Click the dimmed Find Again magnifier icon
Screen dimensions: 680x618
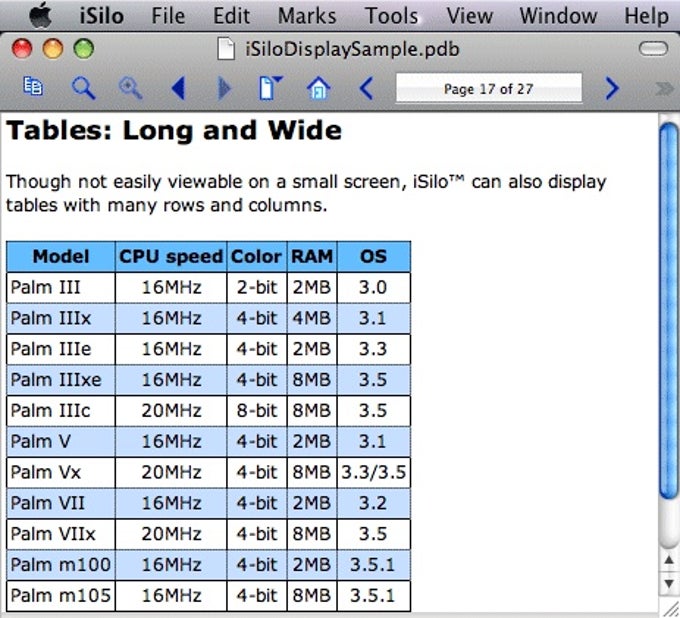click(130, 88)
